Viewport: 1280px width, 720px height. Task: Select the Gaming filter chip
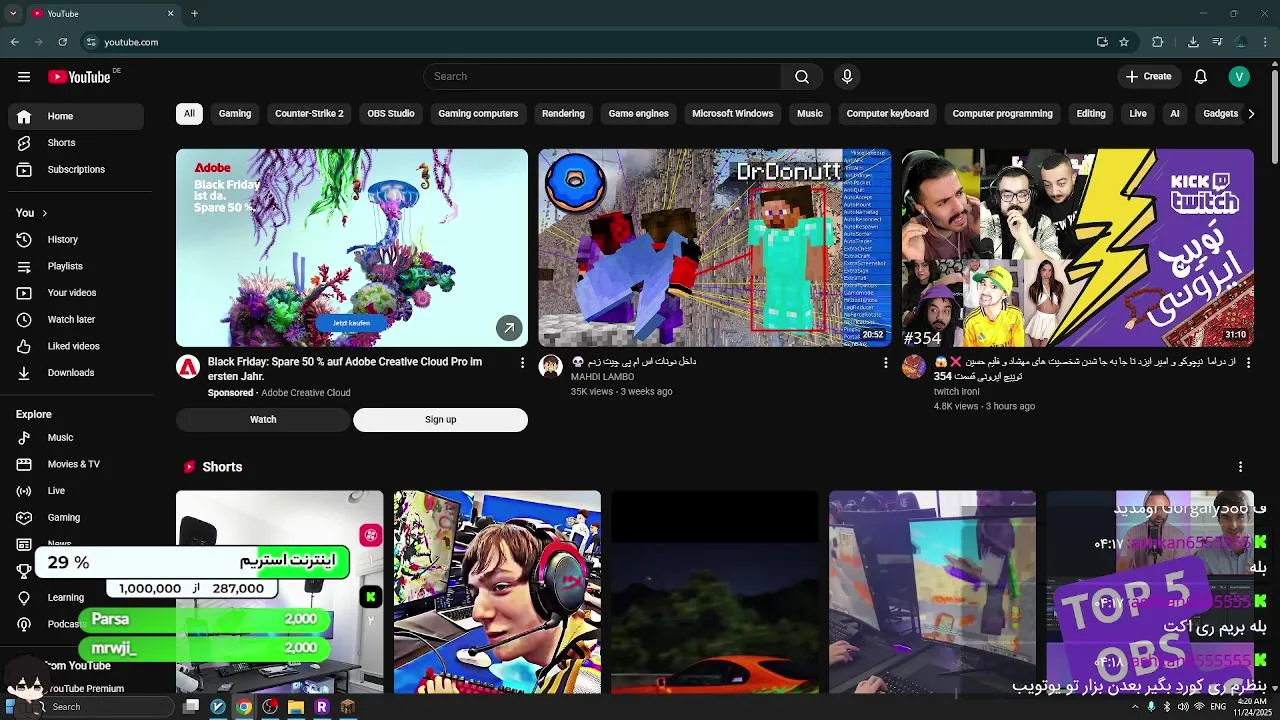coord(235,114)
